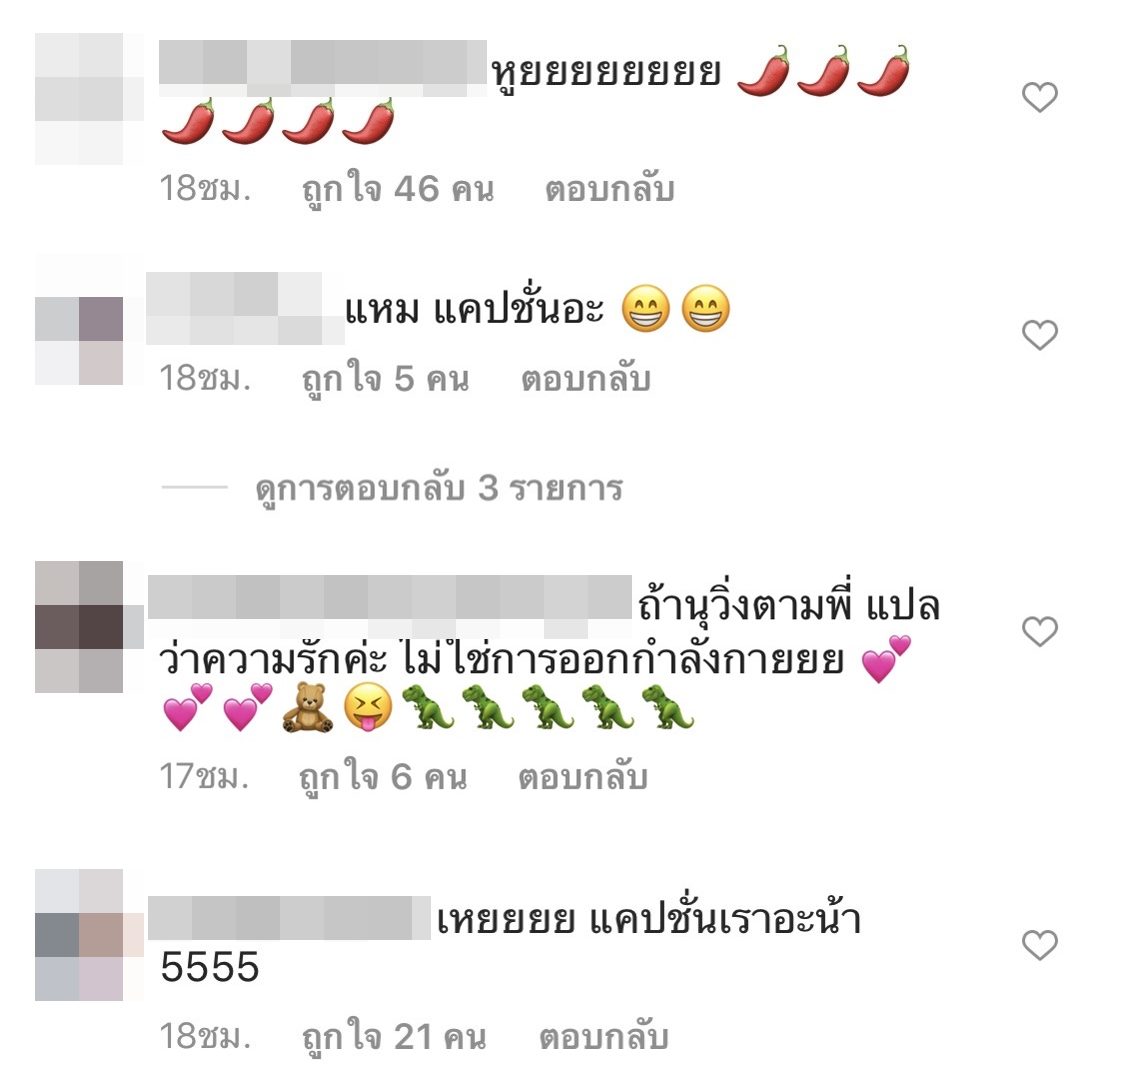Screen dimensions: 1124x1084
Task: View "ถูกใจ 5 คน" likes list
Action: point(386,379)
